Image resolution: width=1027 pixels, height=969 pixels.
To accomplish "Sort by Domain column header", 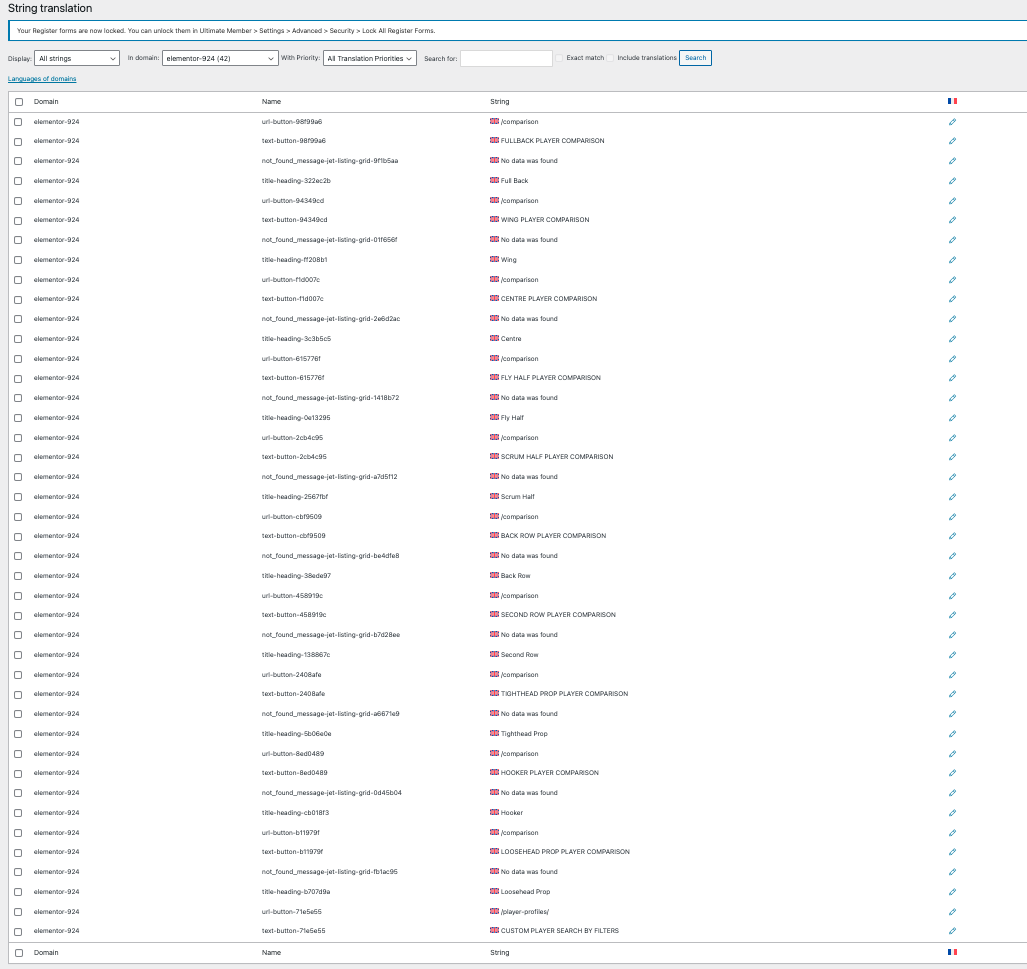I will pyautogui.click(x=46, y=102).
